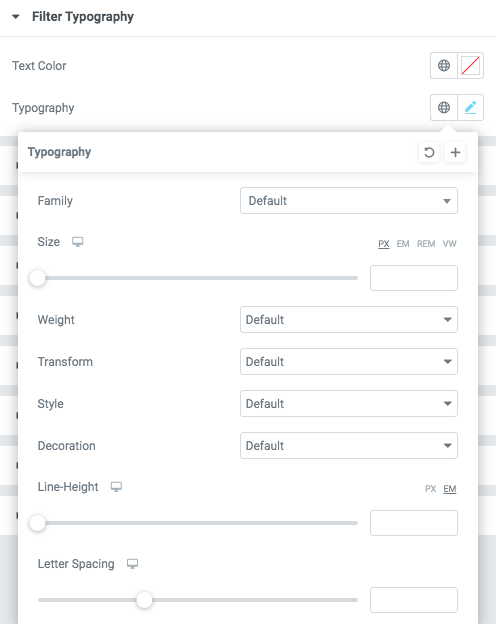Switch Size unit to REM

(x=426, y=244)
